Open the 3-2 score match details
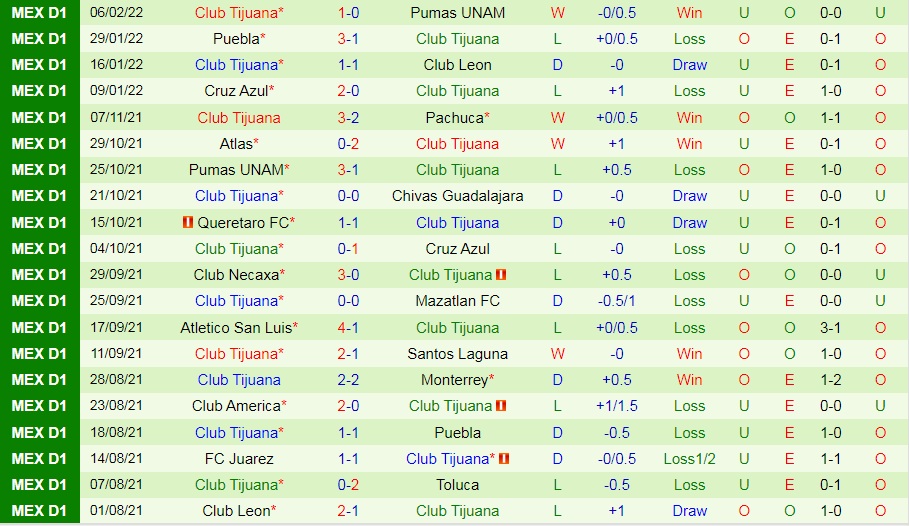The width and height of the screenshot is (909, 526). [350, 117]
